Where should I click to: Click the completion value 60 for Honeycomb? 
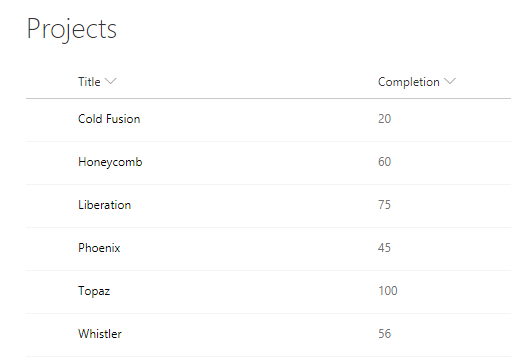pos(384,162)
